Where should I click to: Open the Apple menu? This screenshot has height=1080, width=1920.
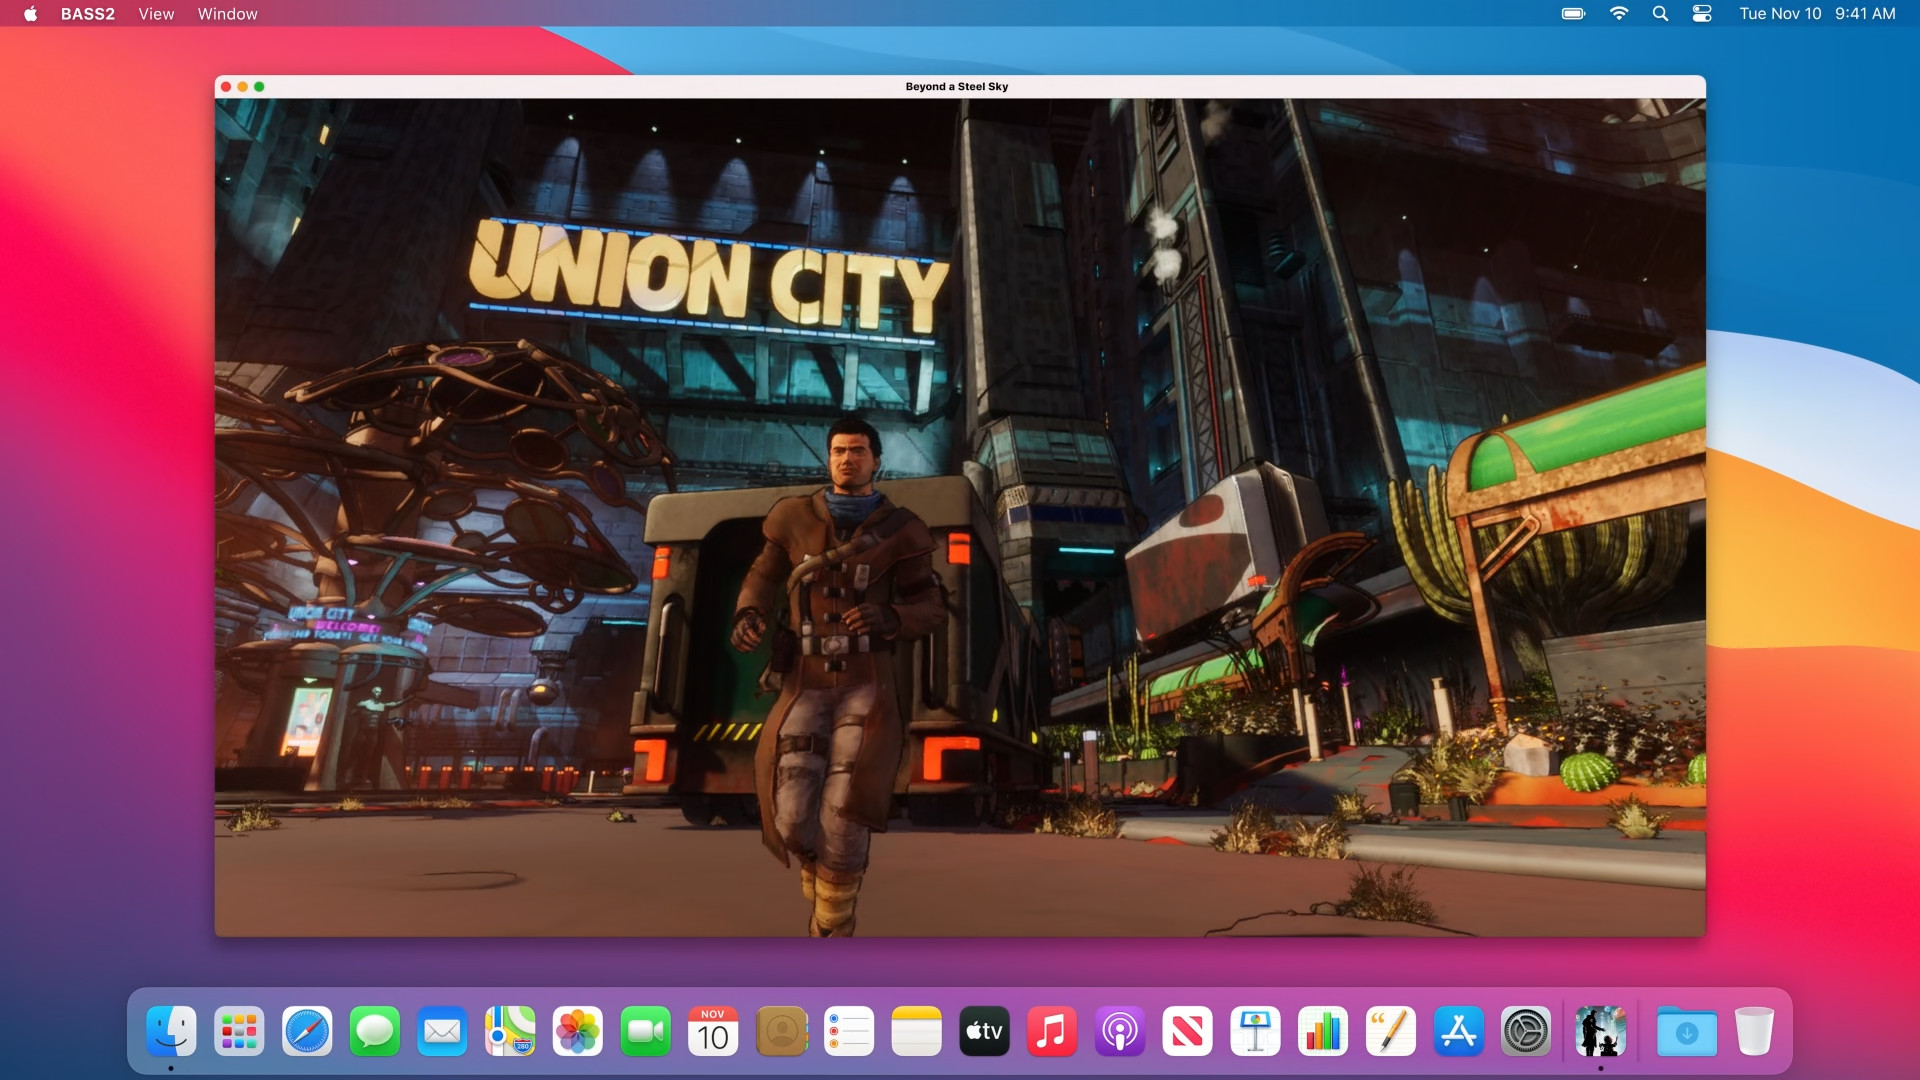(30, 14)
